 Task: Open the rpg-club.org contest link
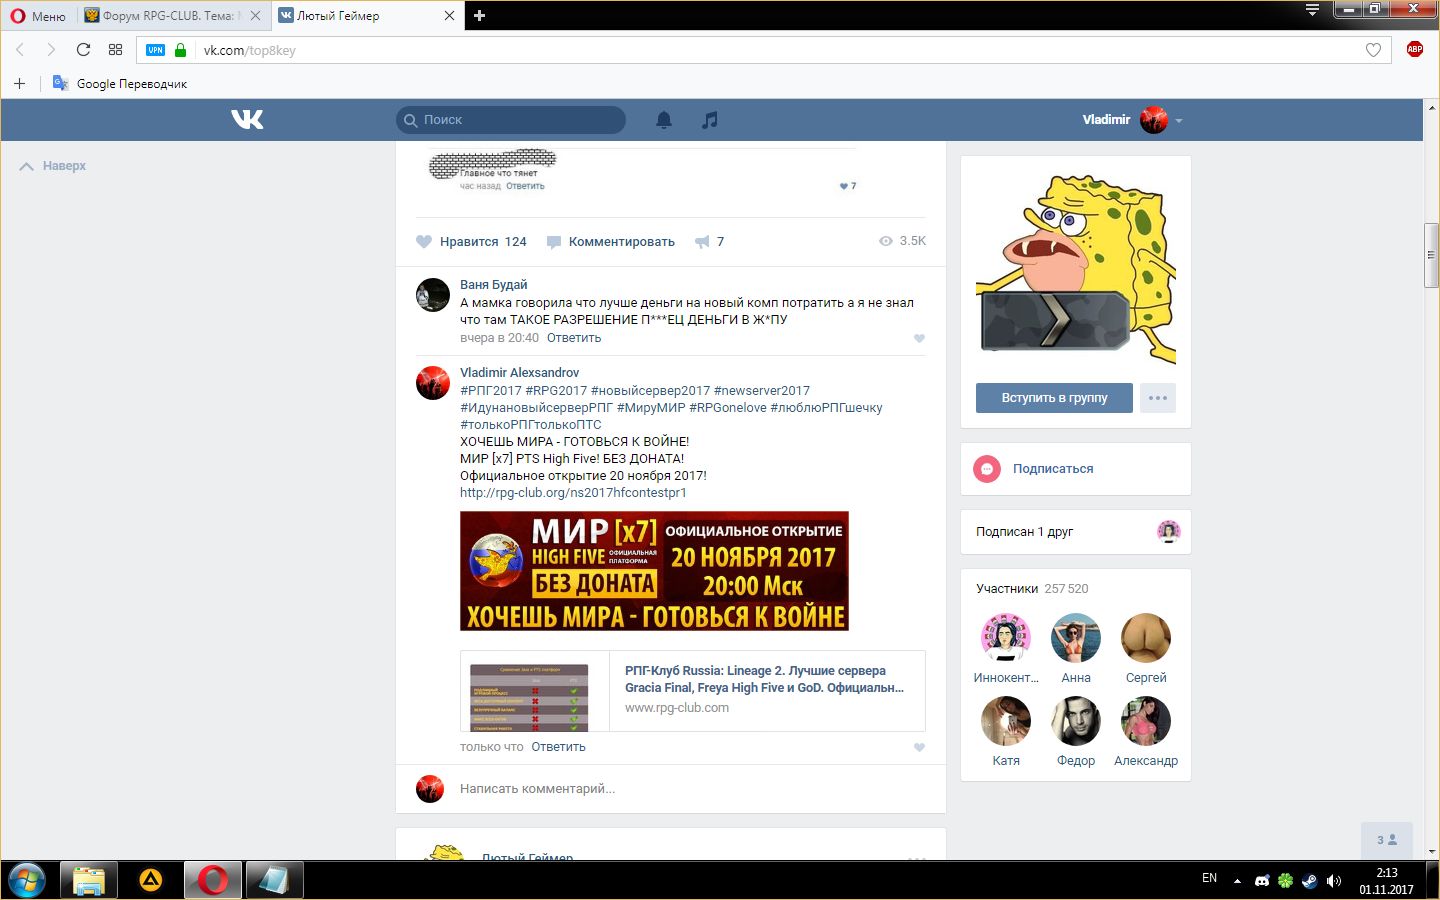click(573, 493)
